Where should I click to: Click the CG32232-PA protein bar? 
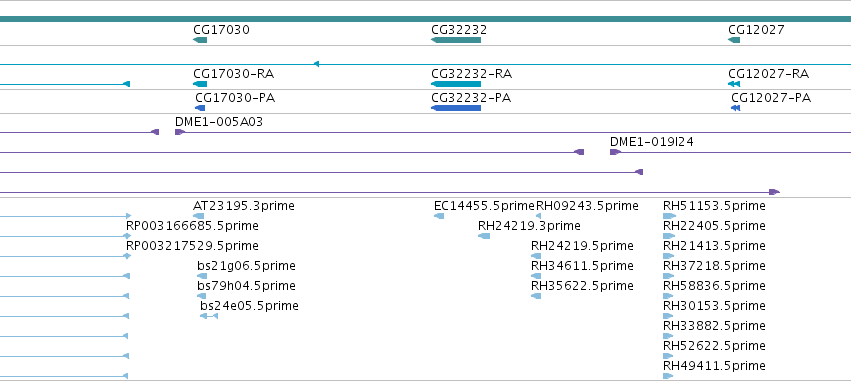pos(456,108)
